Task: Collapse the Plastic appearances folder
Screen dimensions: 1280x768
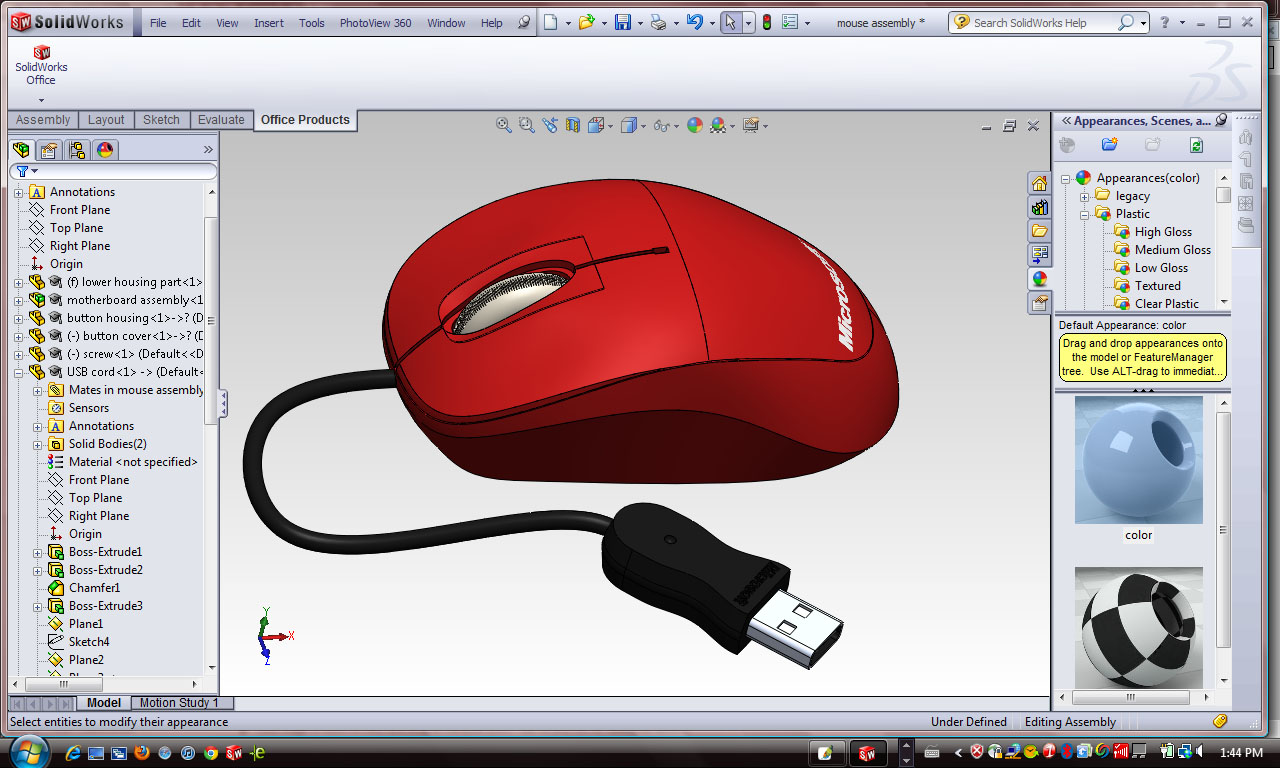Action: pyautogui.click(x=1085, y=214)
